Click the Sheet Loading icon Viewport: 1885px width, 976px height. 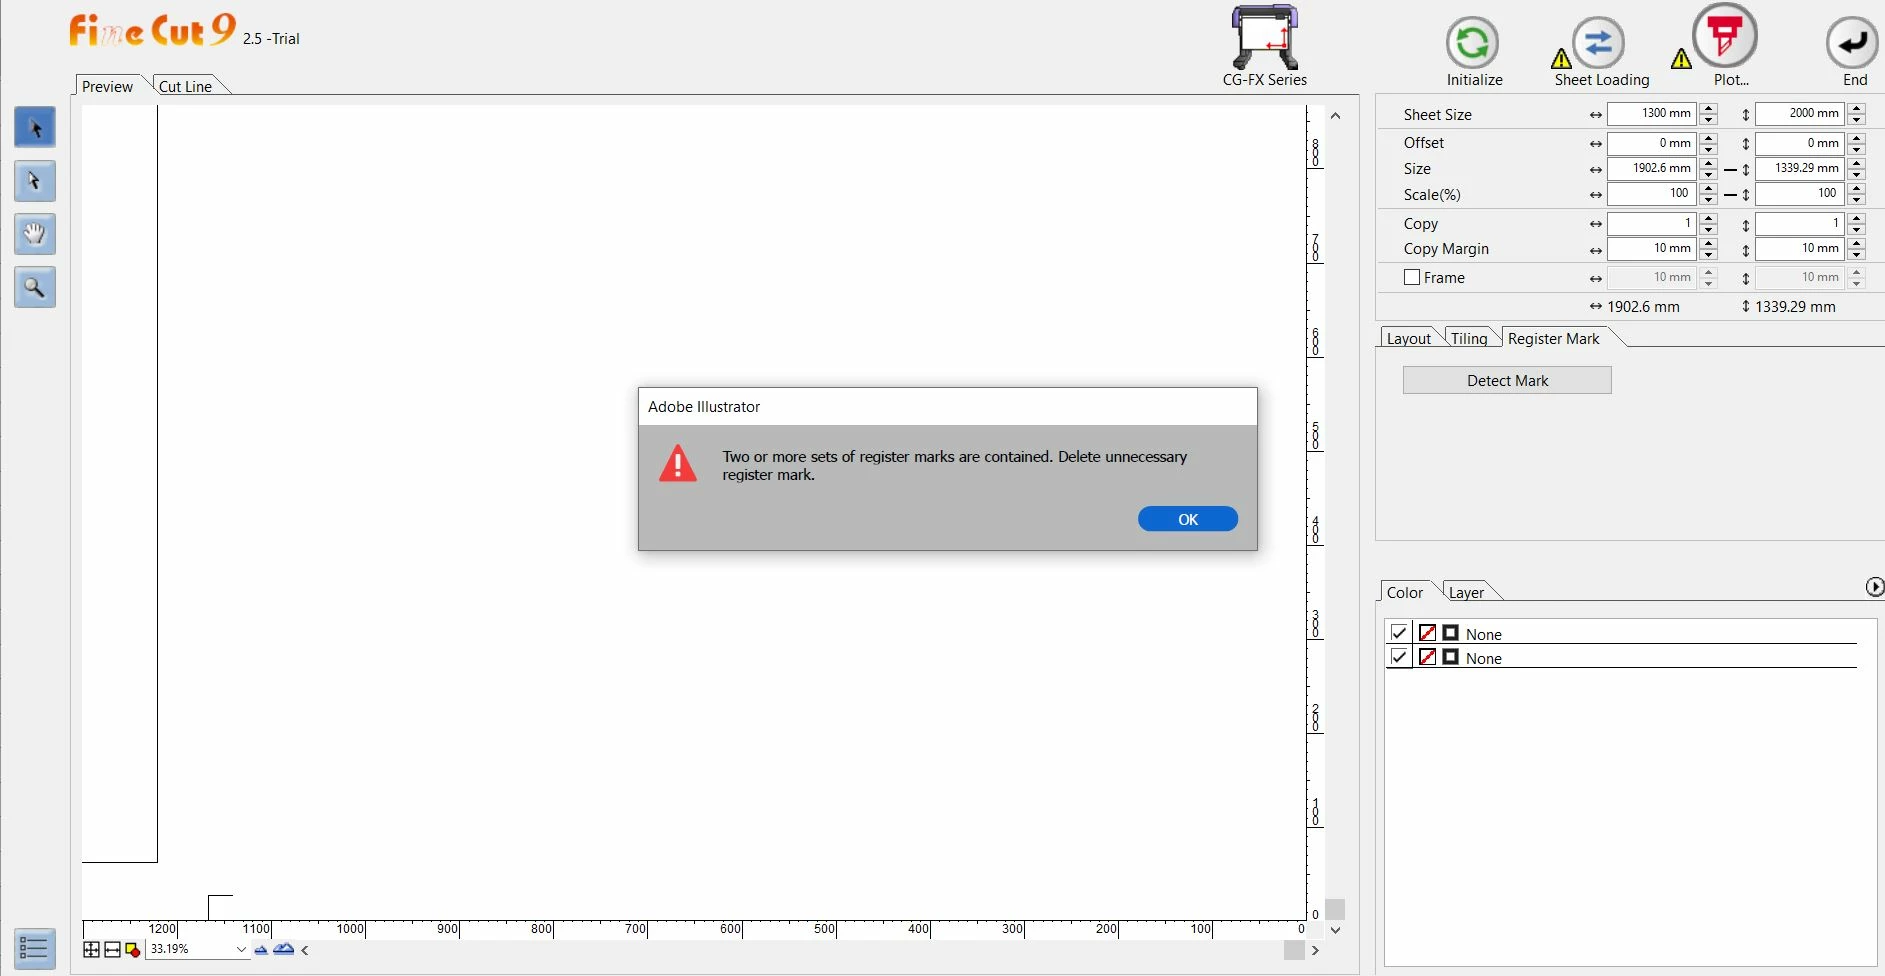pyautogui.click(x=1598, y=43)
